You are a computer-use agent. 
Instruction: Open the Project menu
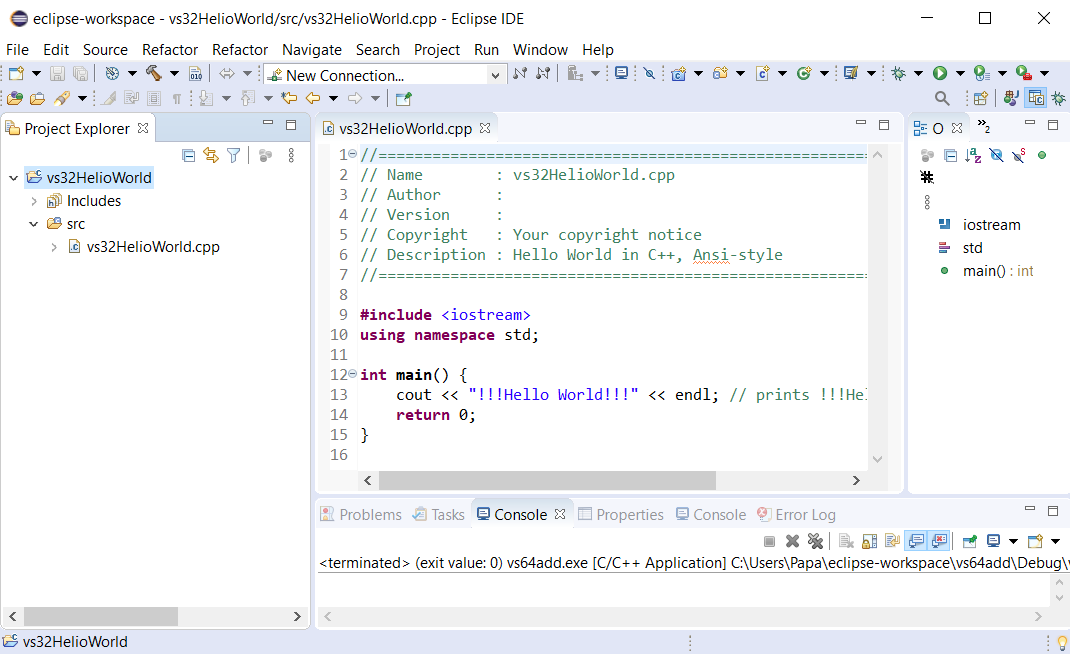(x=437, y=50)
